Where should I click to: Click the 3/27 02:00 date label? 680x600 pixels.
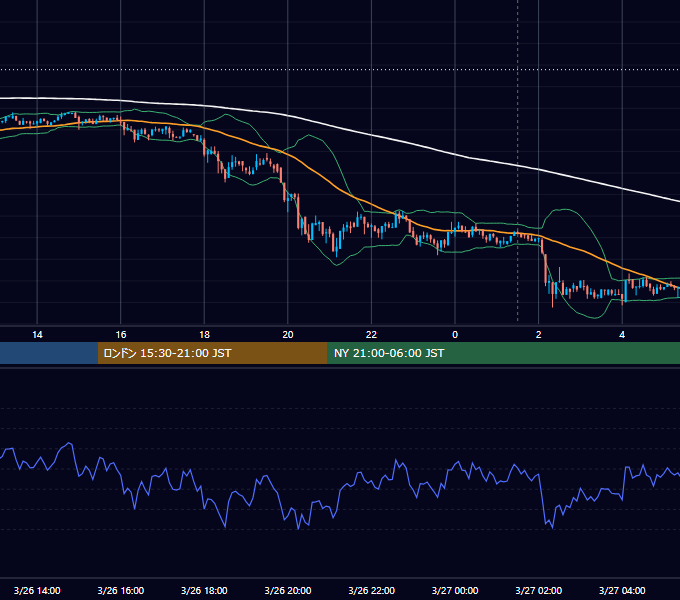[x=539, y=590]
